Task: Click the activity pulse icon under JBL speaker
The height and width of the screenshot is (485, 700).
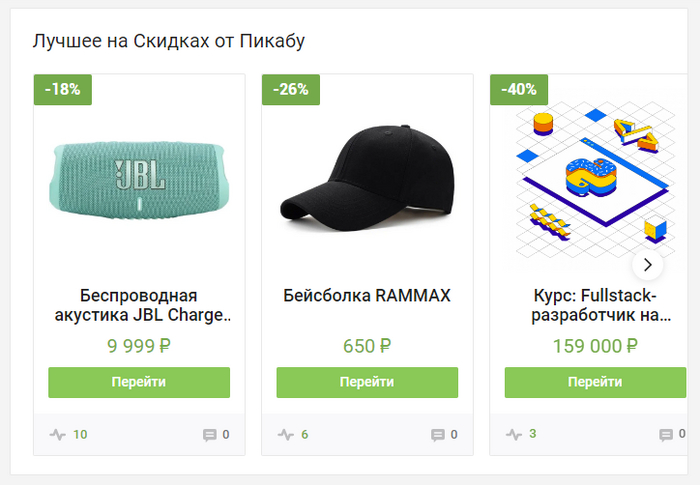Action: pyautogui.click(x=58, y=435)
